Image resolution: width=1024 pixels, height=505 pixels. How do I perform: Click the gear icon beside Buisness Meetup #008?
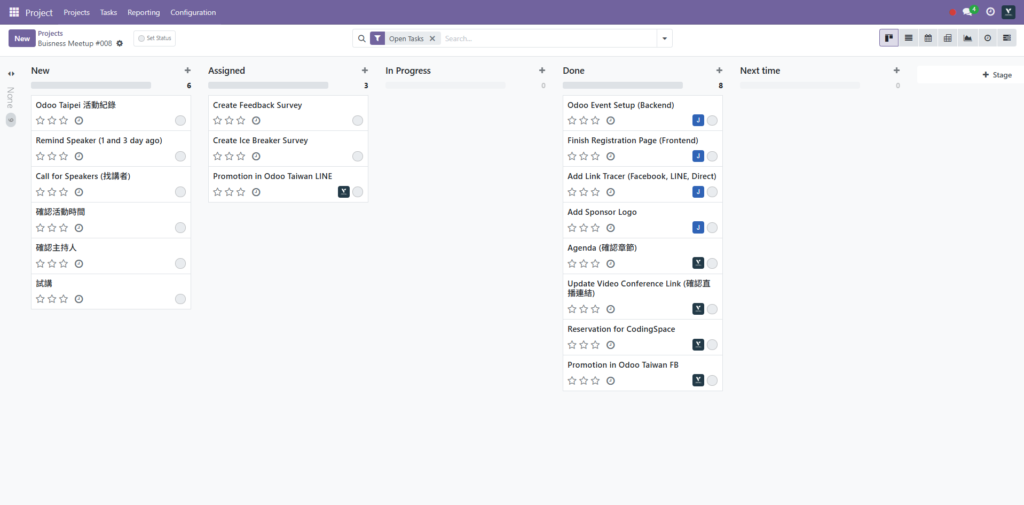120,44
